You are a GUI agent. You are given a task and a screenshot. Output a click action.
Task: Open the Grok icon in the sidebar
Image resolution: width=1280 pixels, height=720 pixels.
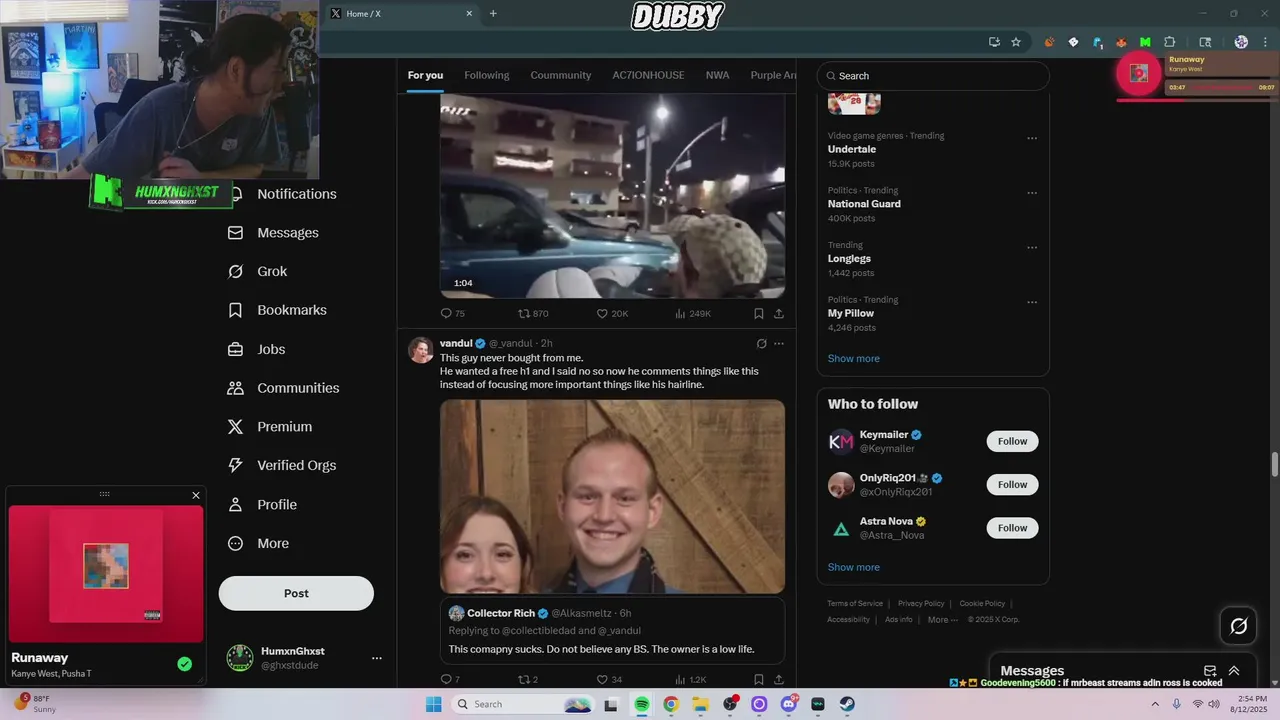tap(235, 272)
